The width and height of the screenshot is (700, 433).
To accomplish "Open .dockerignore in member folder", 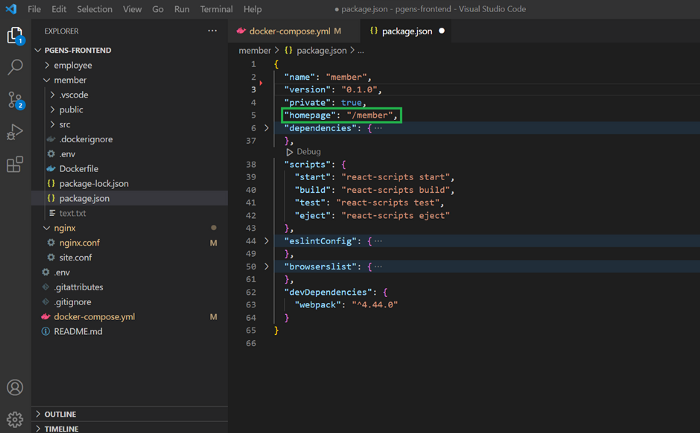I will 86,139.
